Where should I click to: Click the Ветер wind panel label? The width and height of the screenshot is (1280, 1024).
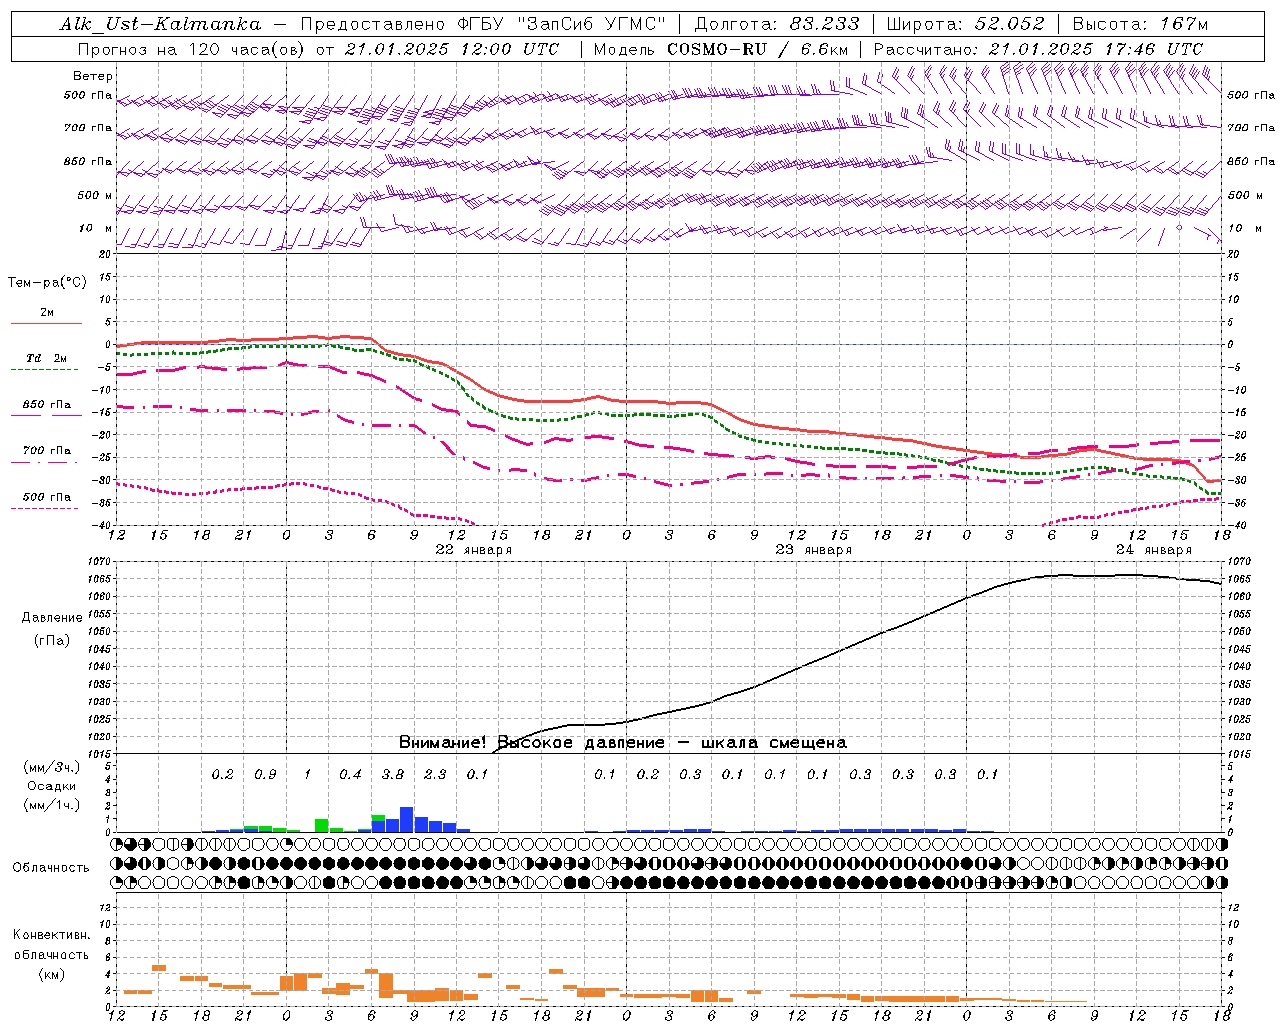point(93,76)
